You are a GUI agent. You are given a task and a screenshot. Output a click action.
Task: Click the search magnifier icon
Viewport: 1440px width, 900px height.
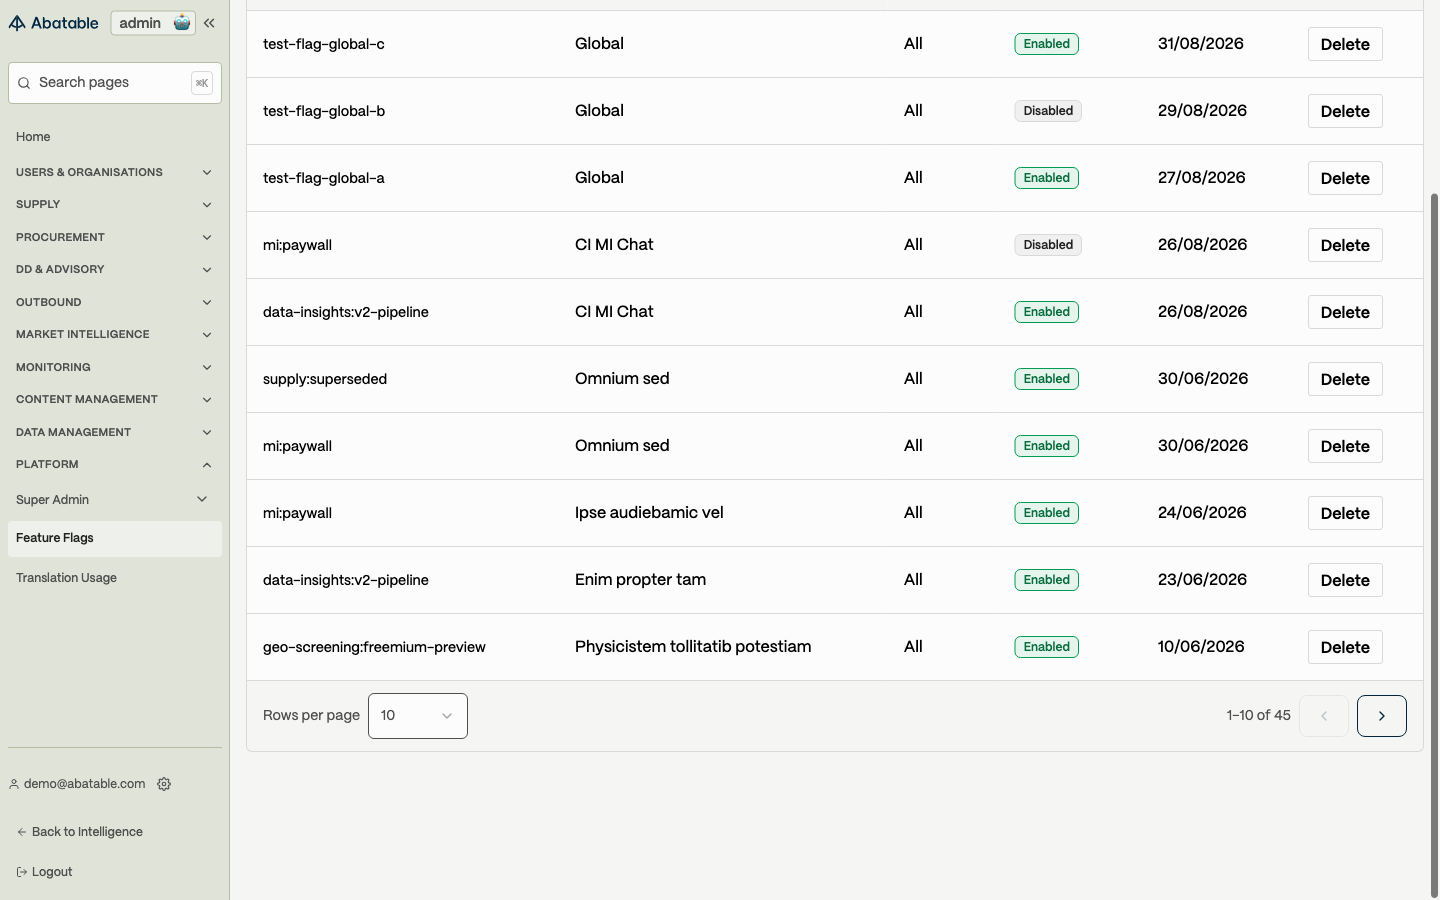24,83
